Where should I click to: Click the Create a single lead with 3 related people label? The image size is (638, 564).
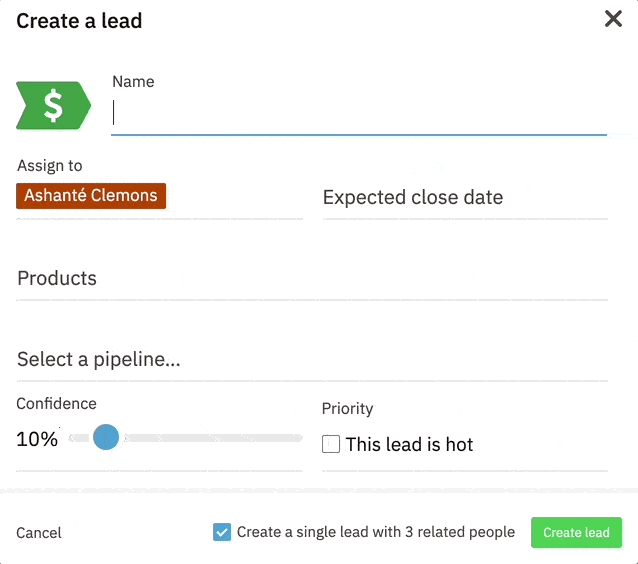pos(376,532)
